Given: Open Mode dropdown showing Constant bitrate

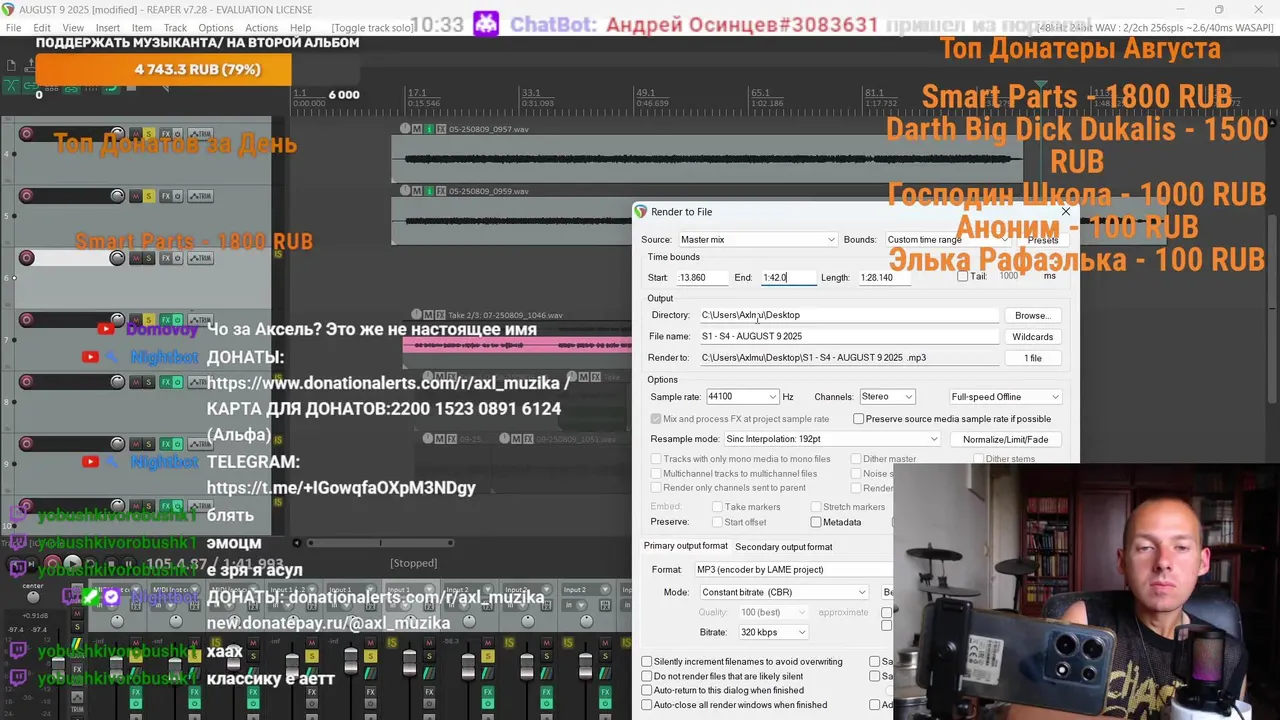Looking at the screenshot, I should coord(783,592).
